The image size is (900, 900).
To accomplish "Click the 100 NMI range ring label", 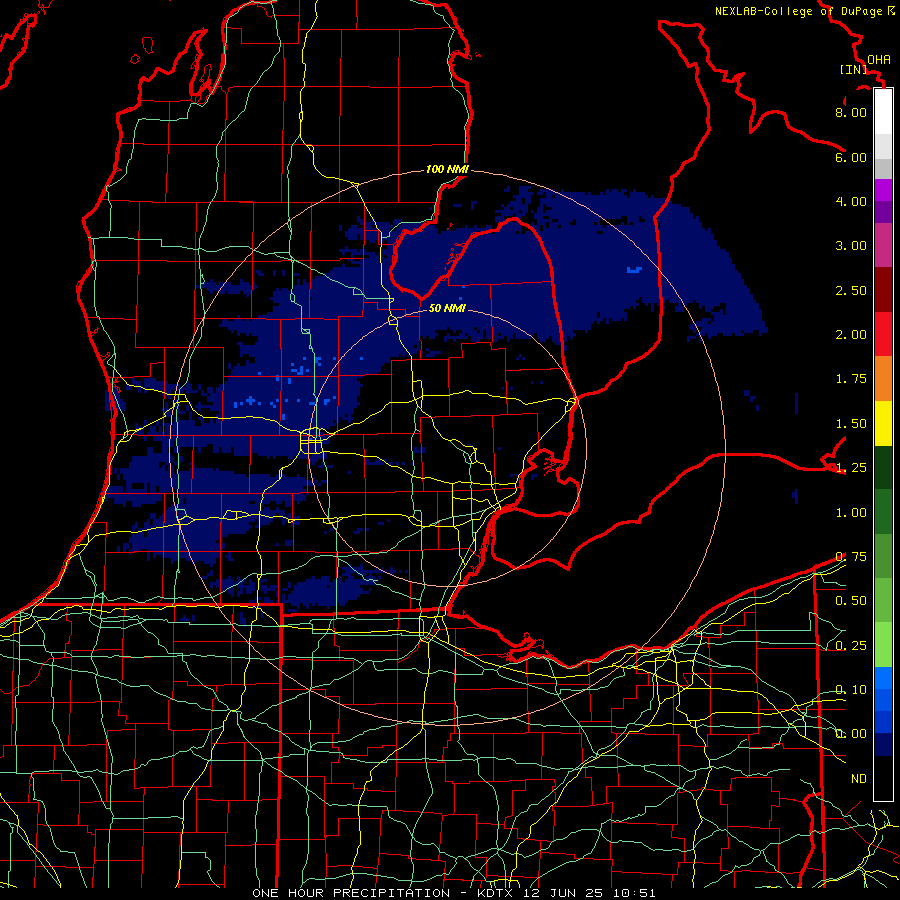I will click(447, 169).
